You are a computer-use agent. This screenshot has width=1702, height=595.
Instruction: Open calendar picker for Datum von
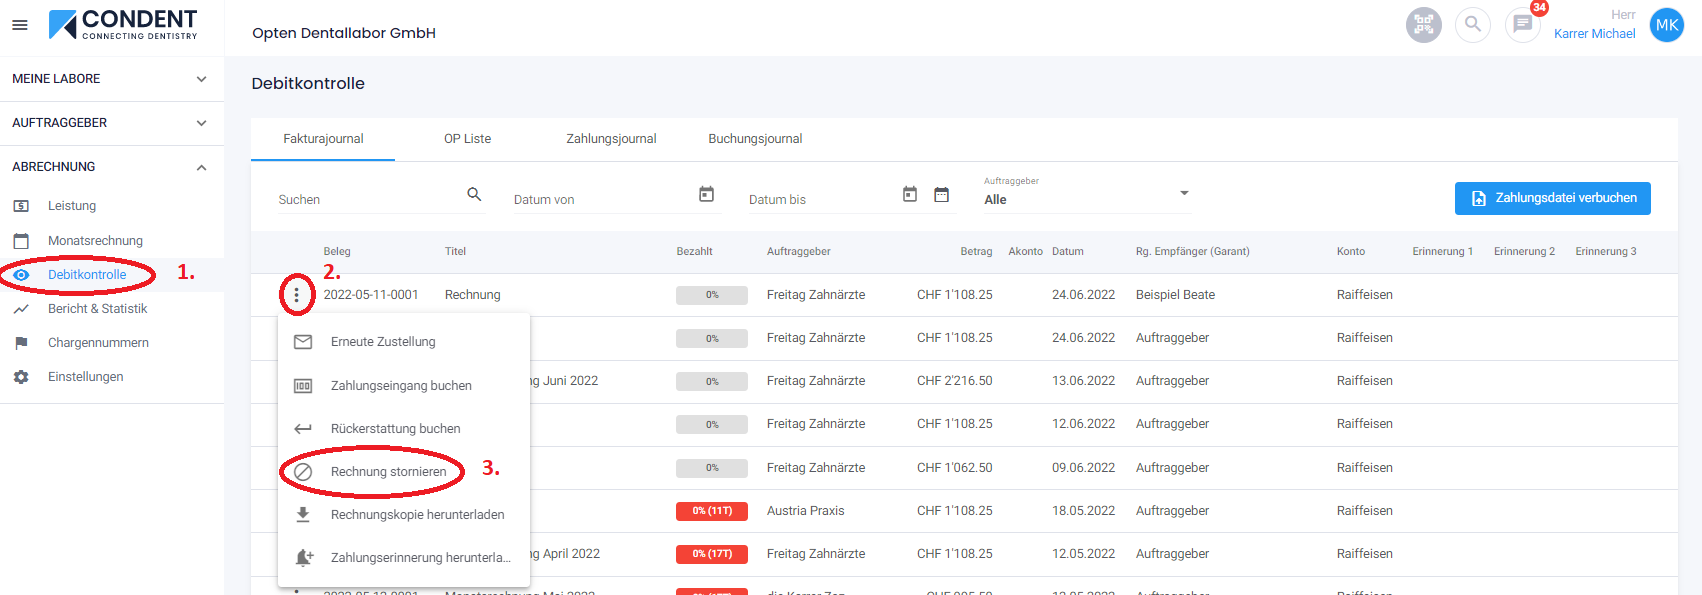(x=706, y=195)
